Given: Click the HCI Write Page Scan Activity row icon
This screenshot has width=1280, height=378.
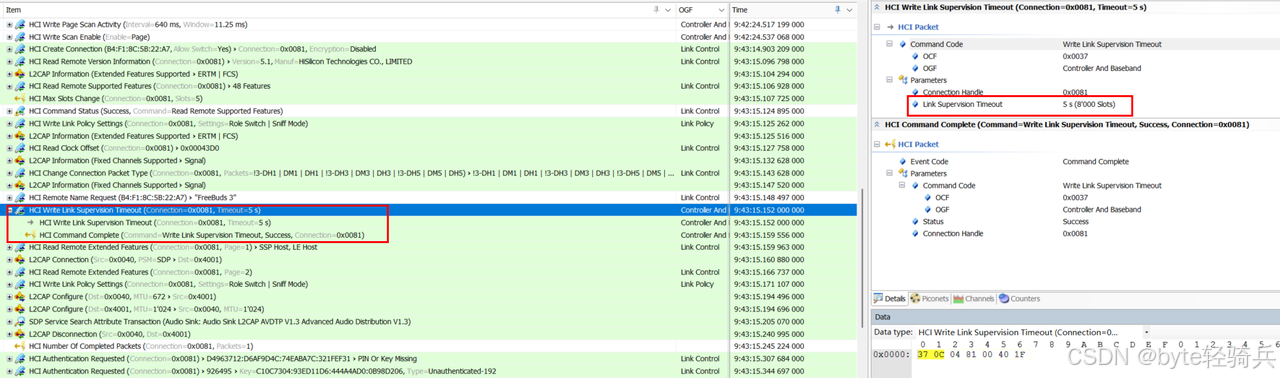Looking at the screenshot, I should 21,24.
